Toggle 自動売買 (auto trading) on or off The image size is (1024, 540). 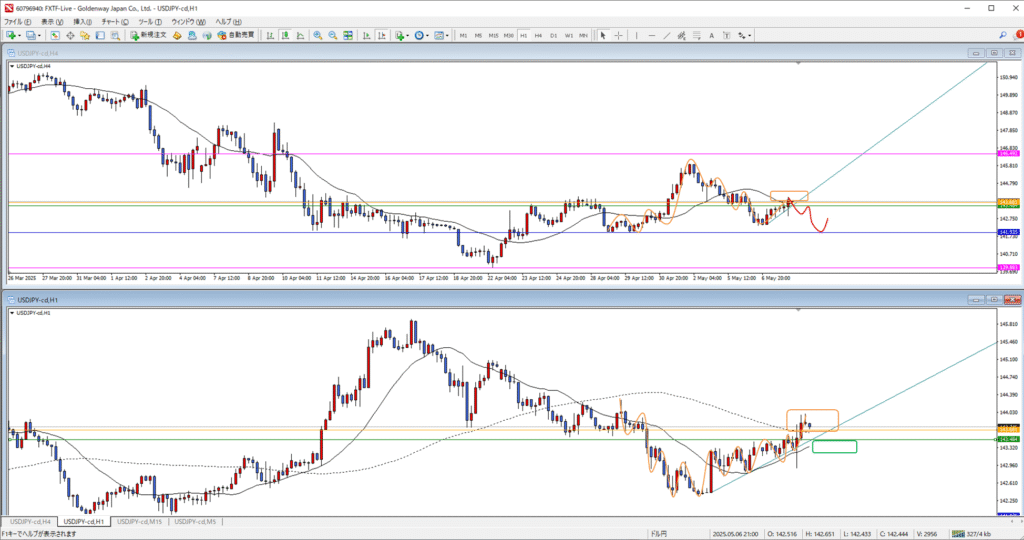tap(235, 35)
